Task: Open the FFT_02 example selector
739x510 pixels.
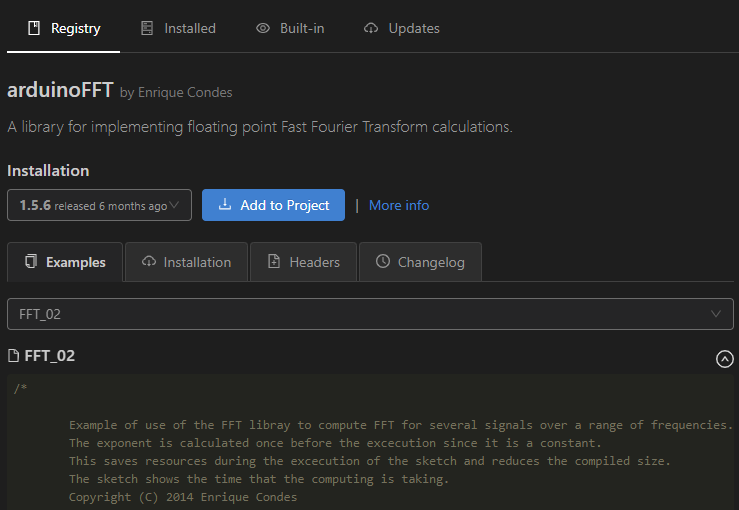Action: (370, 314)
